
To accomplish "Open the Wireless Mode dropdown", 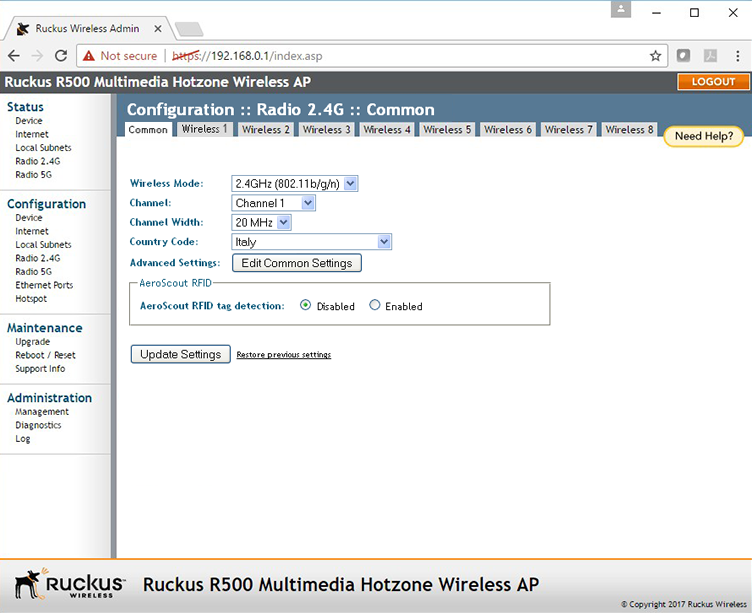I will coord(294,183).
